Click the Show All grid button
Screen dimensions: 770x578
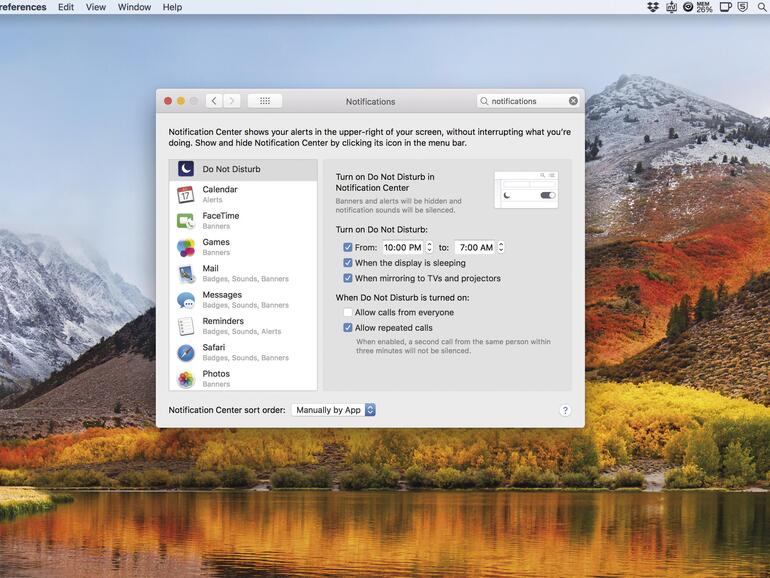265,101
